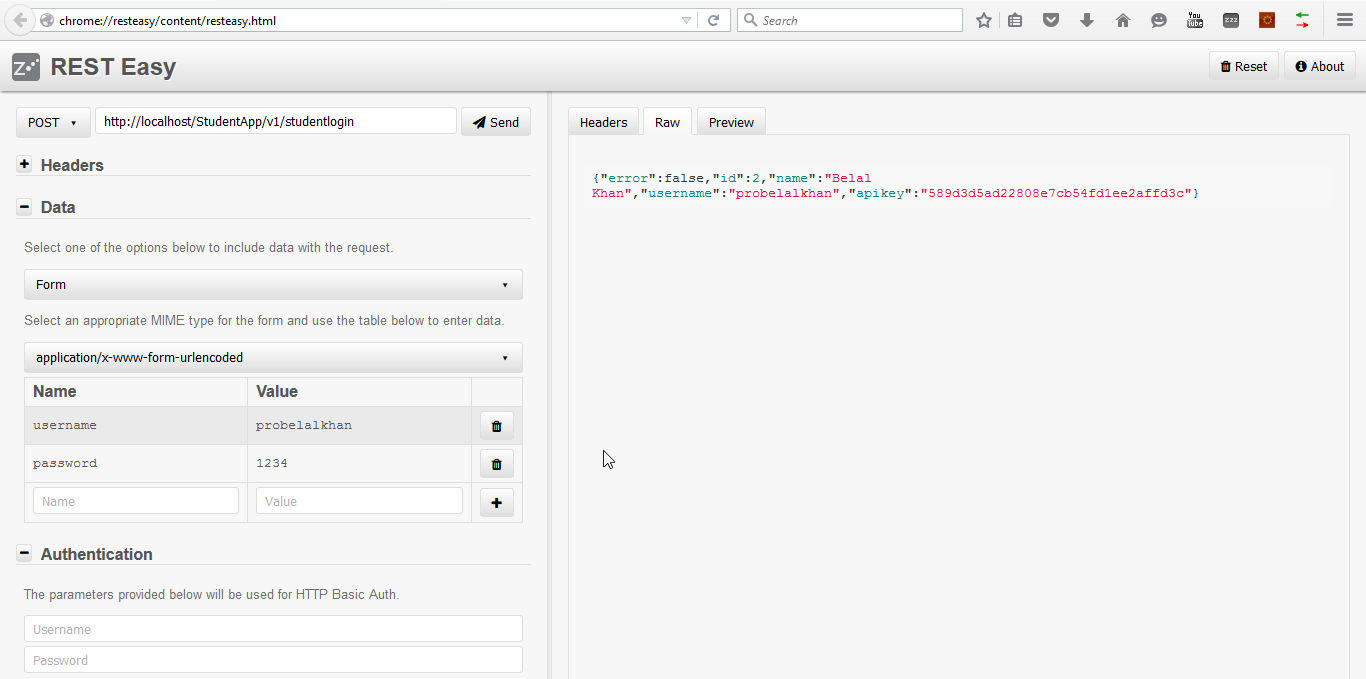
Task: Open the browser hamburger menu
Action: (1345, 20)
